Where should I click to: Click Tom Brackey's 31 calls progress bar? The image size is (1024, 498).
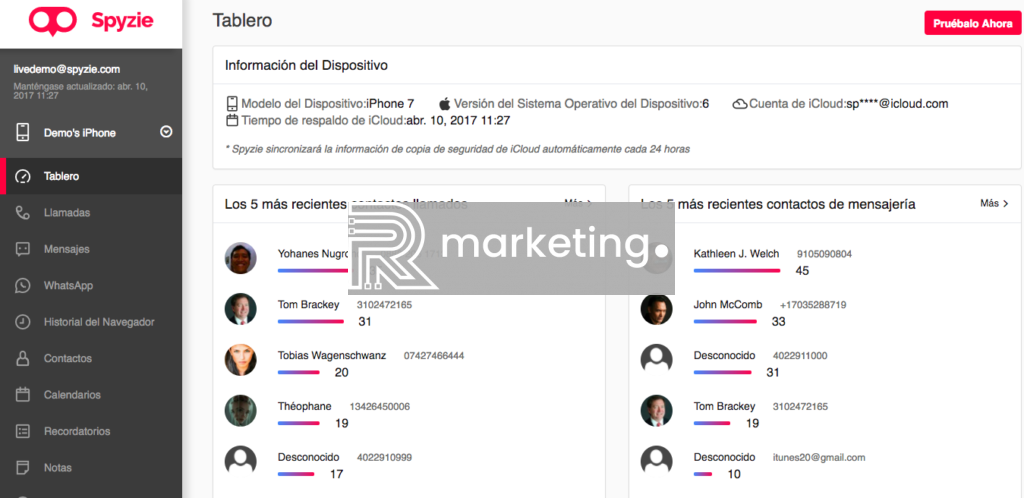tap(310, 321)
